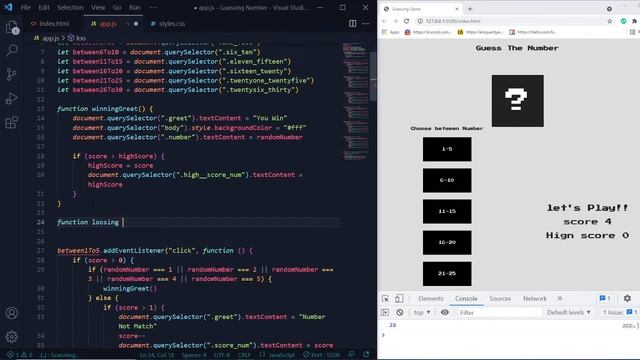This screenshot has height=360, width=640.
Task: Open the browser extensions puzzle icon
Action: [634, 21]
